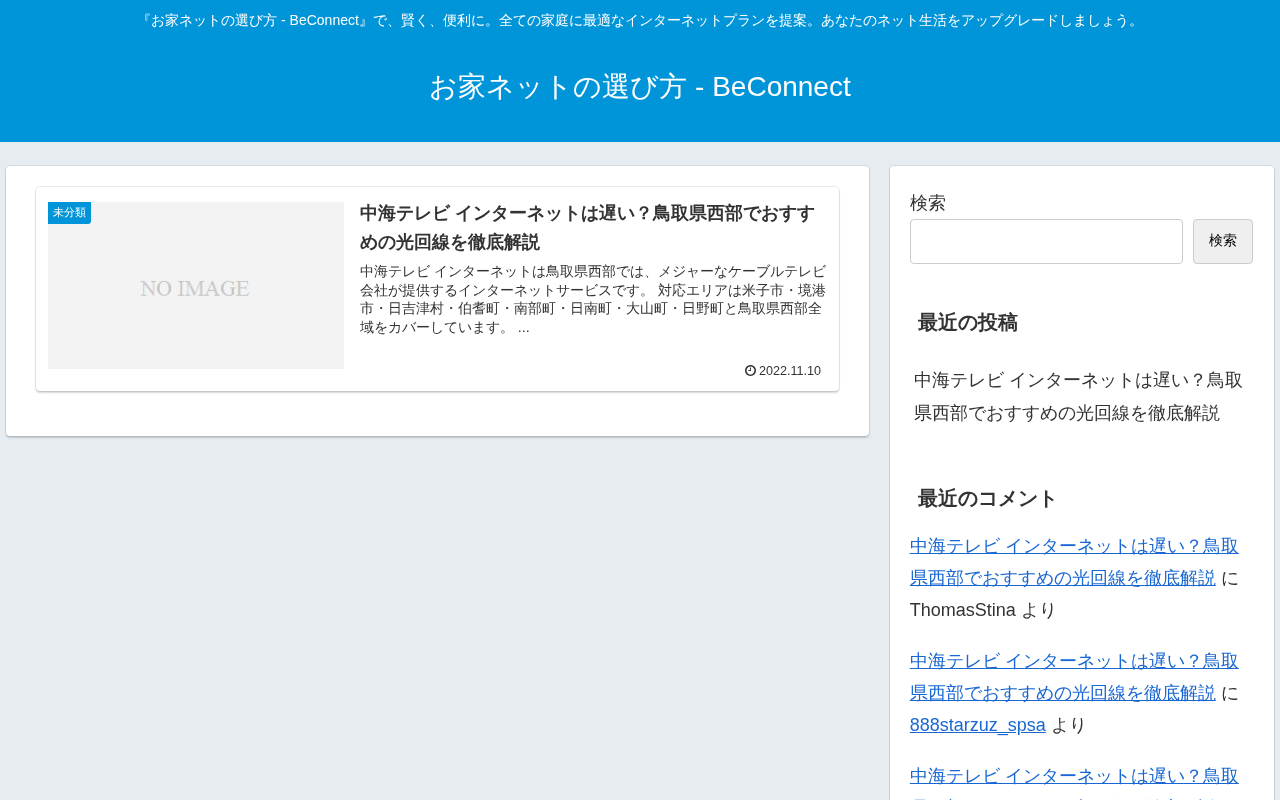1280x800 pixels.
Task: Click the 2022.11.10 post date
Action: [x=790, y=371]
